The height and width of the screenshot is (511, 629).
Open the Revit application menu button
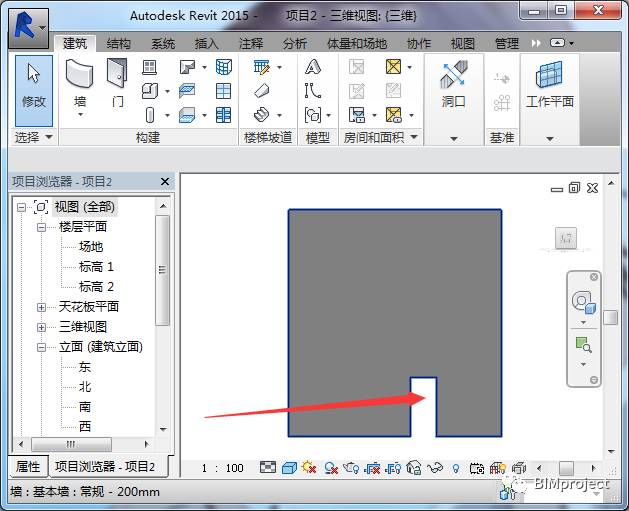[28, 28]
